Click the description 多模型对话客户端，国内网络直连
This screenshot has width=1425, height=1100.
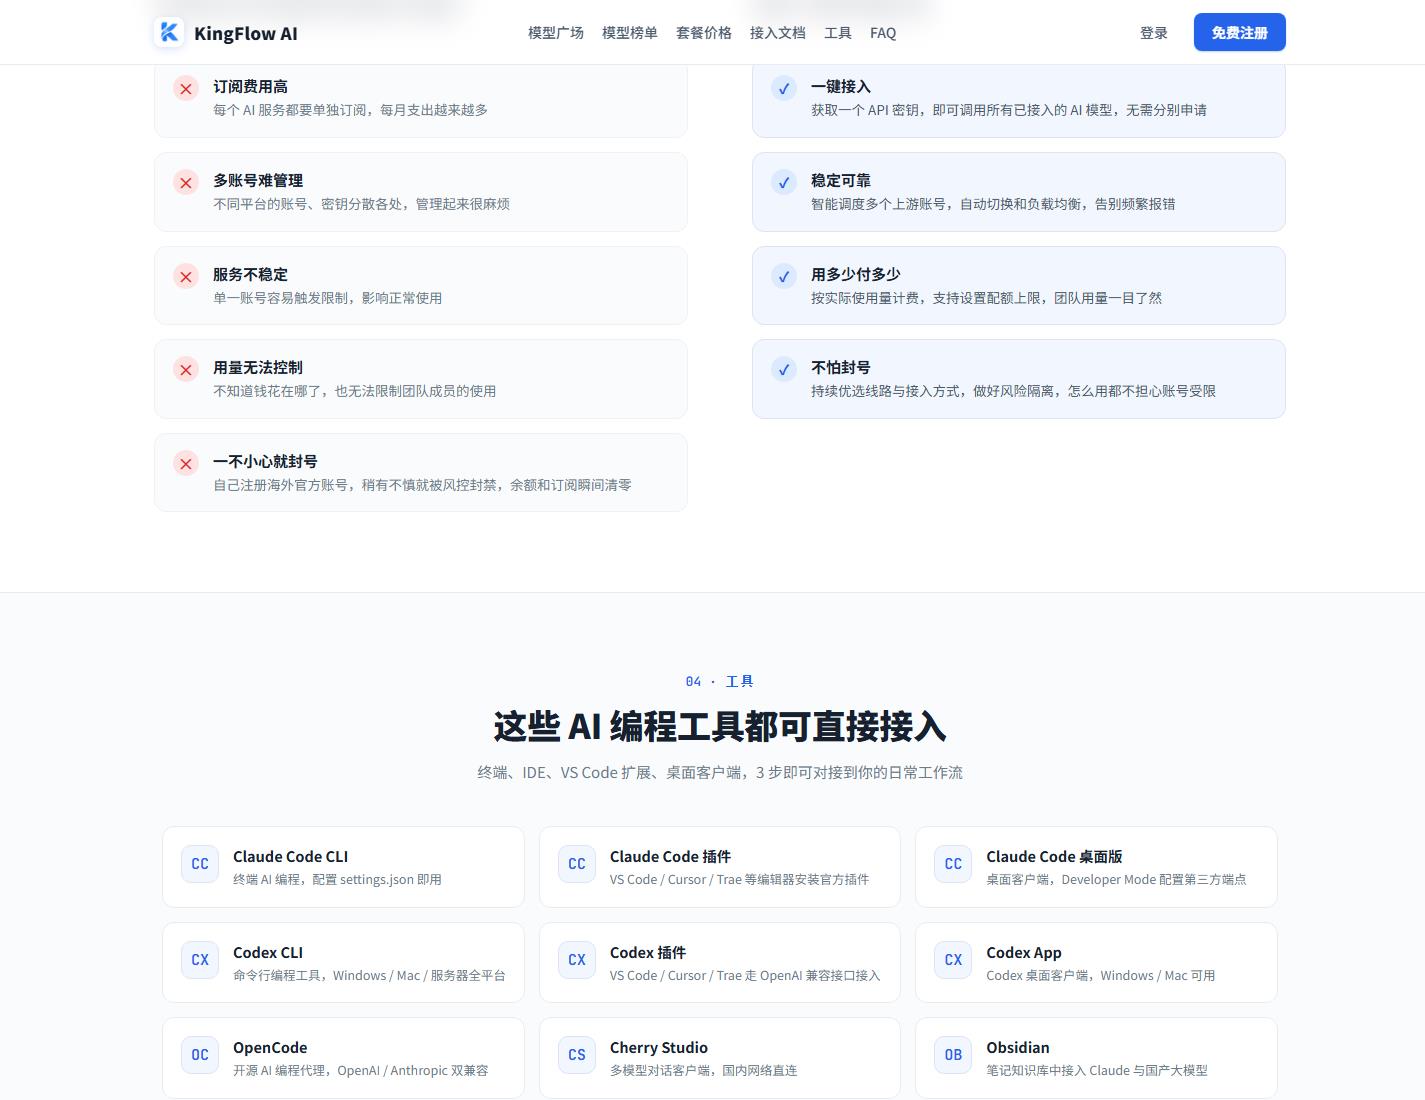(704, 1071)
